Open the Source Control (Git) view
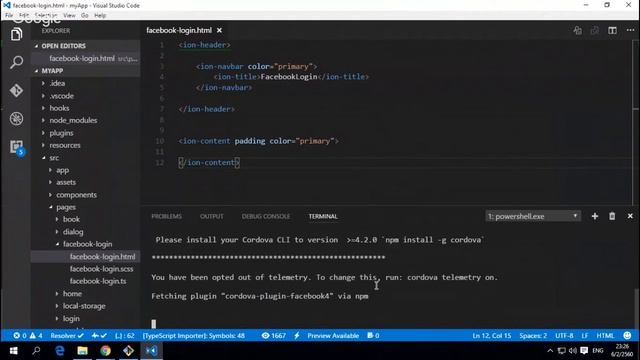Screen dimensions: 640x360 click(16, 90)
